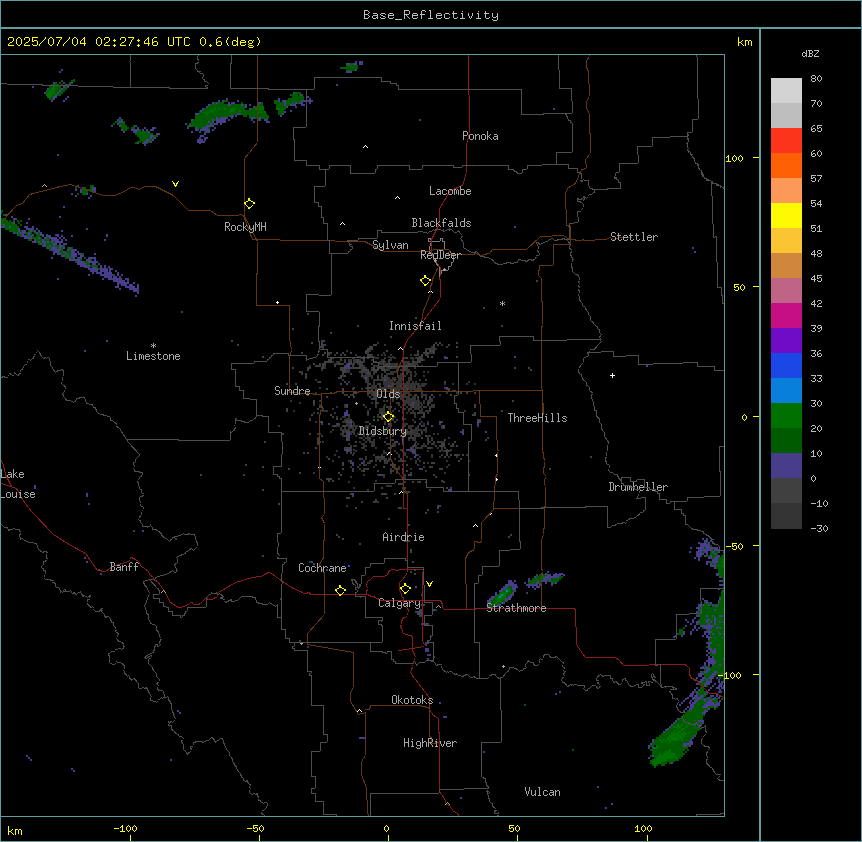Viewport: 862px width, 842px height.
Task: Select the blue 33-36 dBZ legend swatch
Action: [786, 365]
